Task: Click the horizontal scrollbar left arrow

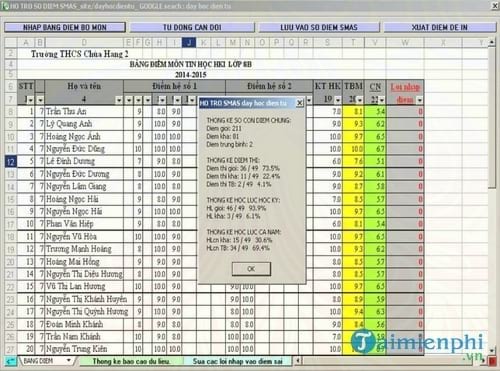Action: pos(298,361)
